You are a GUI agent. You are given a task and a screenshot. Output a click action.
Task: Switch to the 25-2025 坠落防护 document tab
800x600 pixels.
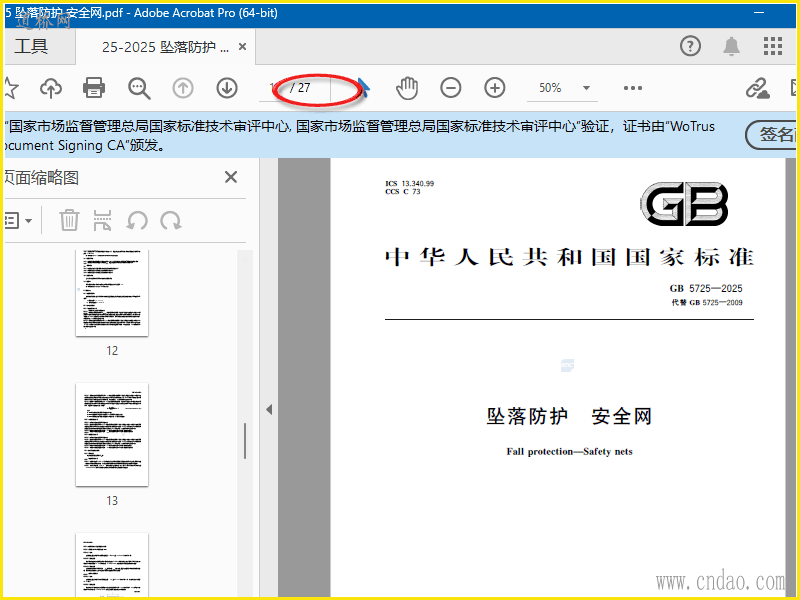click(165, 47)
